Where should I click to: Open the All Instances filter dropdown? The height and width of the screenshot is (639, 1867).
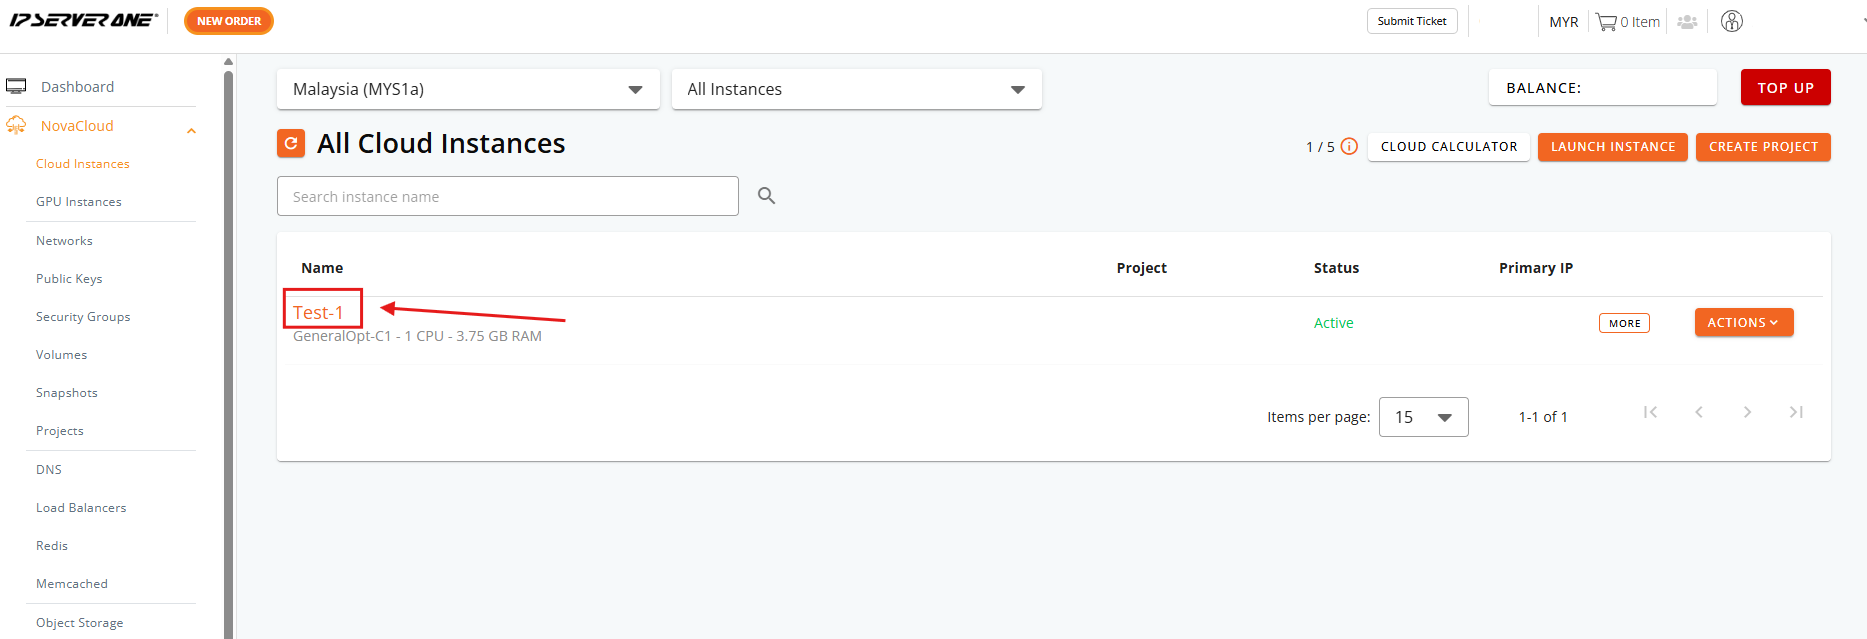pyautogui.click(x=857, y=89)
